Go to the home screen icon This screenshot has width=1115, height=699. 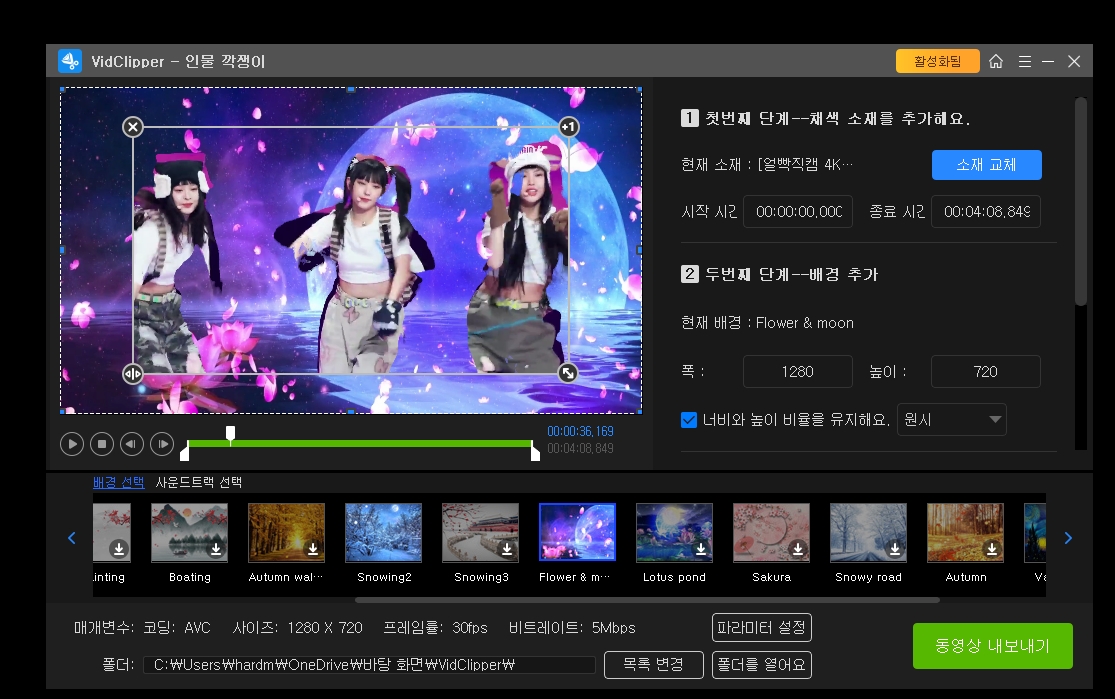[996, 61]
